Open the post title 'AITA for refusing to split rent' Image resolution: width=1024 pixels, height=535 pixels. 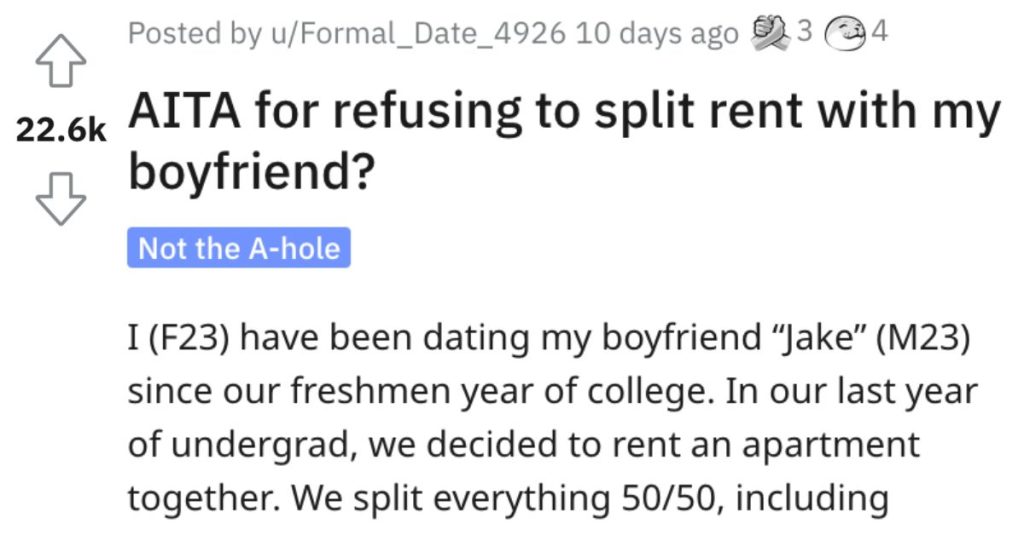564,140
